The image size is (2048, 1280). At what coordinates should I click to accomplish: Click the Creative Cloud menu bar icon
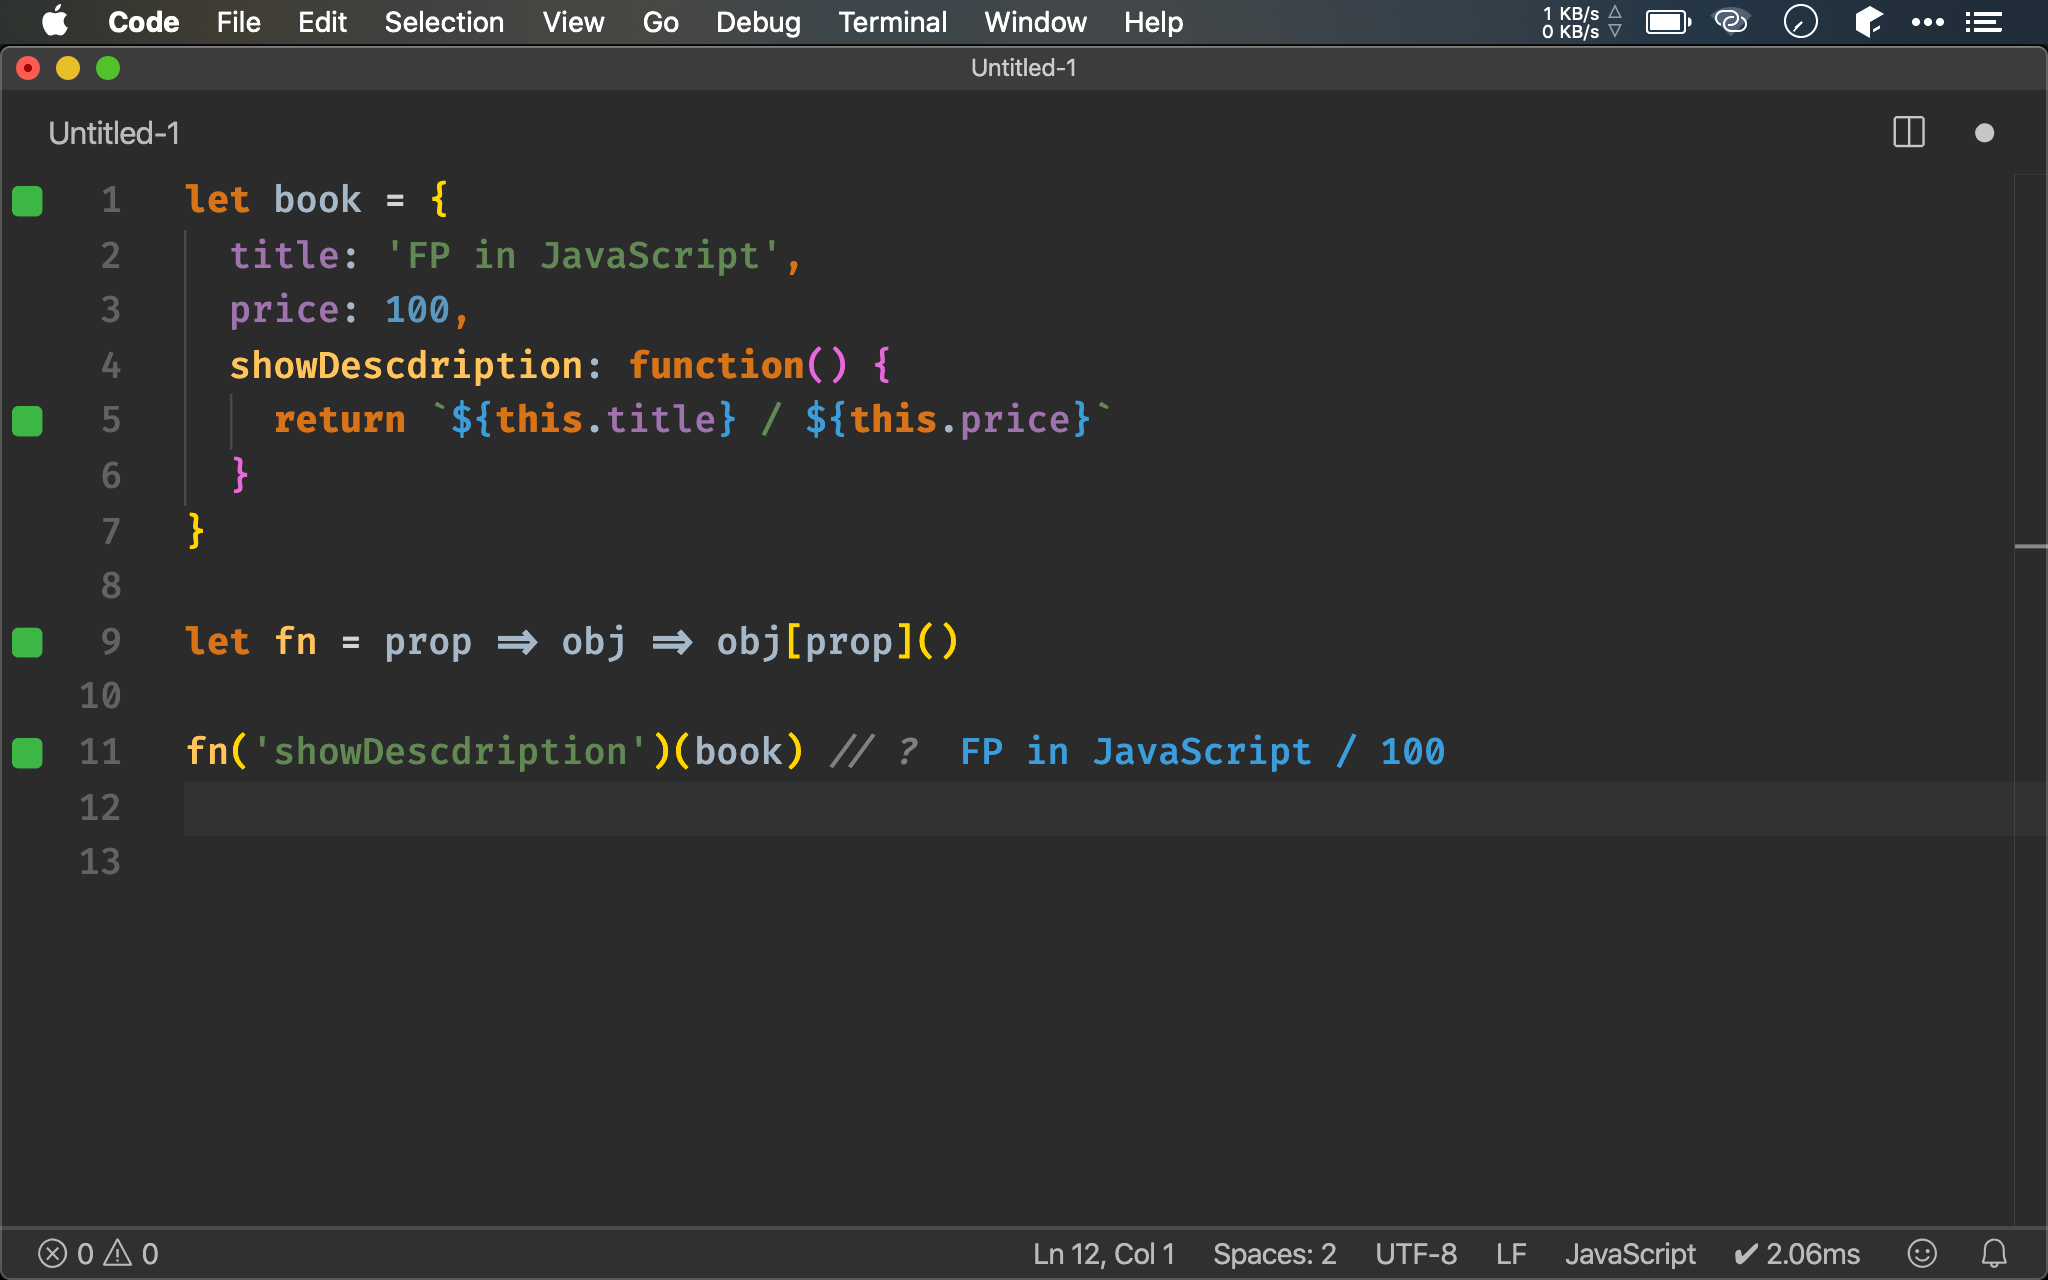tap(1731, 22)
